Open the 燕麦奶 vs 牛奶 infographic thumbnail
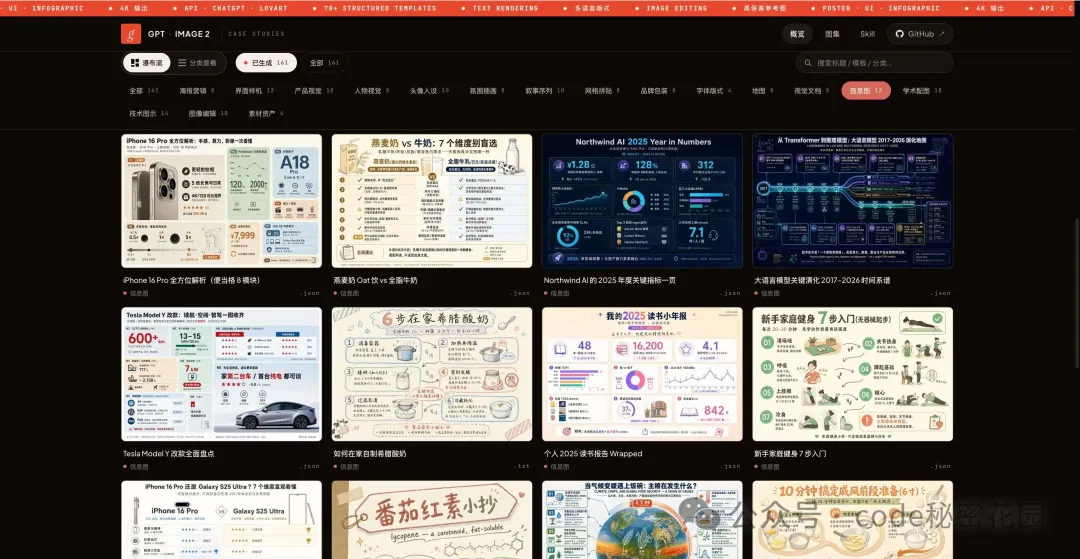 (432, 200)
